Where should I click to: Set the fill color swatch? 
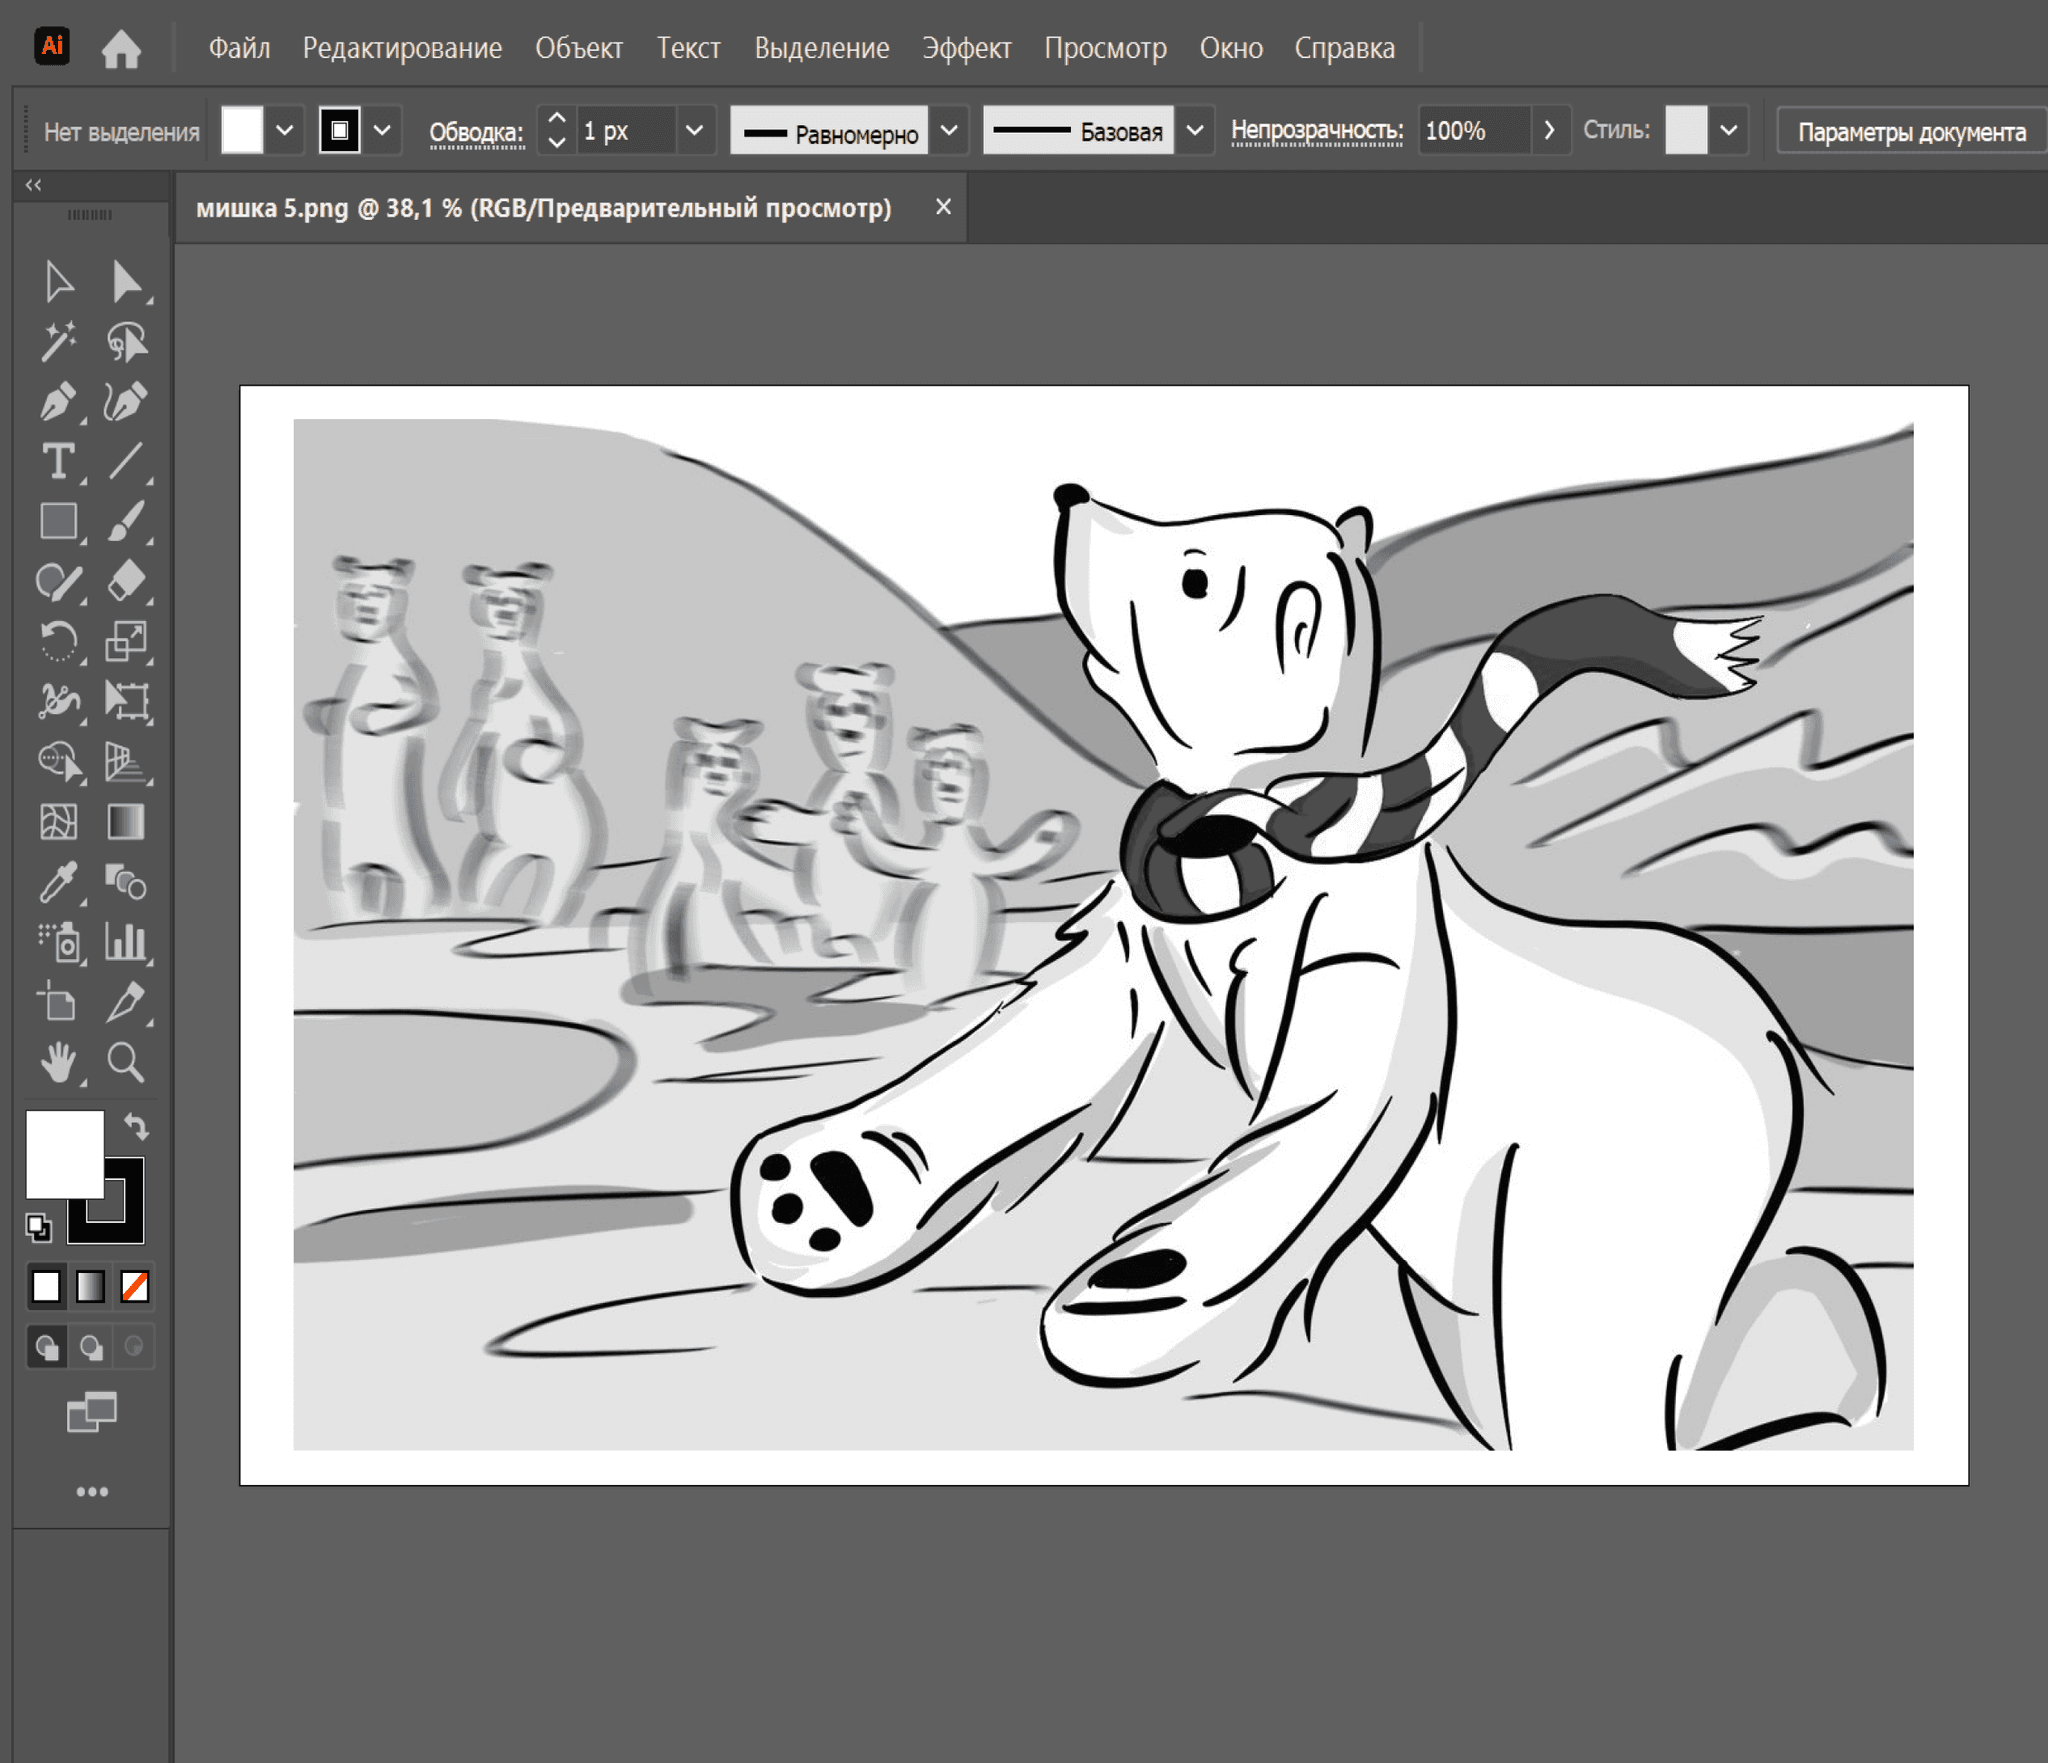pyautogui.click(x=240, y=130)
